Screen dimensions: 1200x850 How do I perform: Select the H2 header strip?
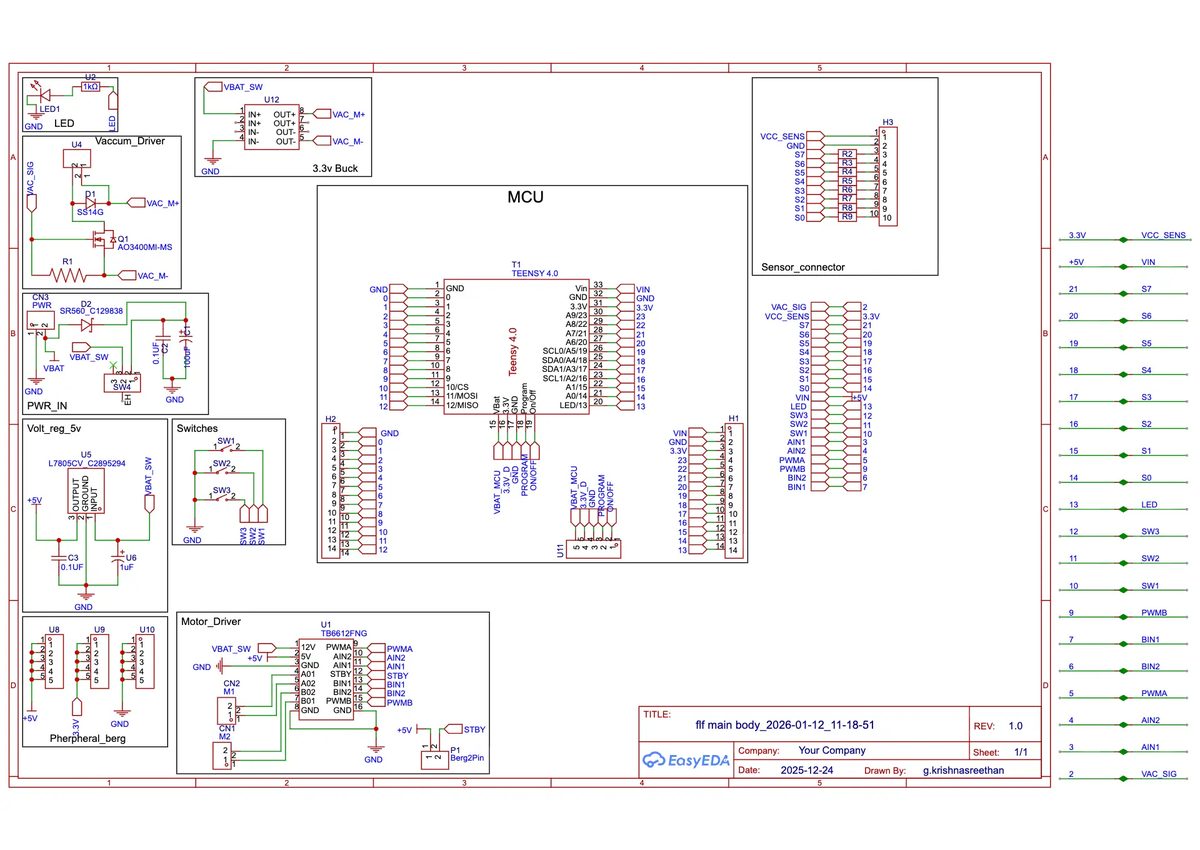pos(331,491)
